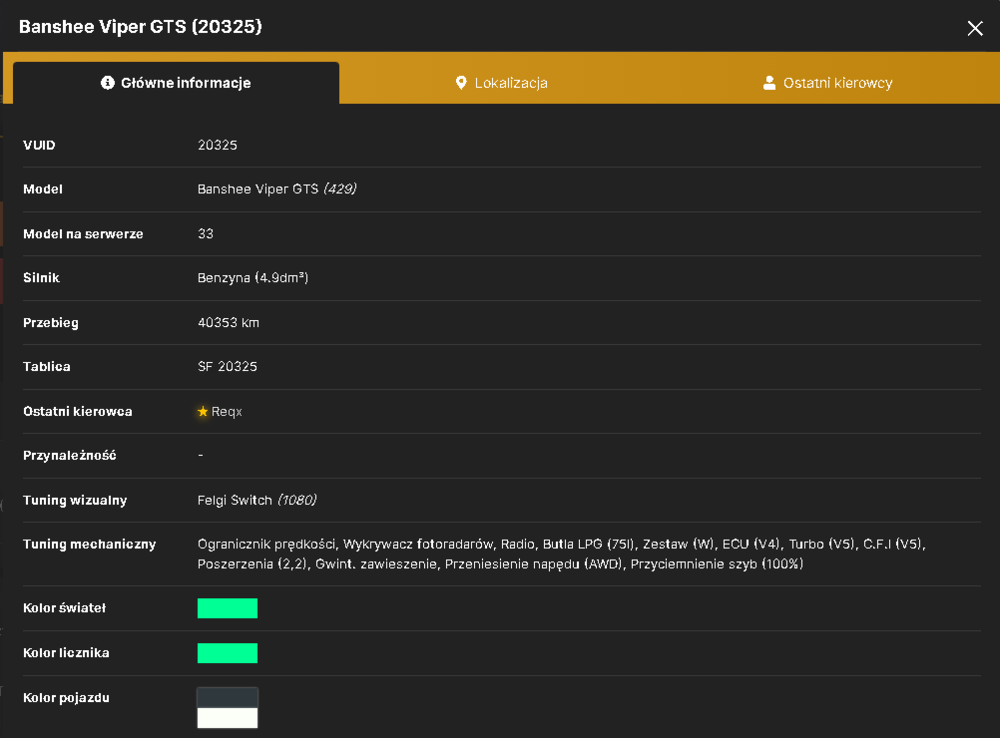Click the info icon beside Główne informacje
The image size is (1000, 738).
[108, 83]
